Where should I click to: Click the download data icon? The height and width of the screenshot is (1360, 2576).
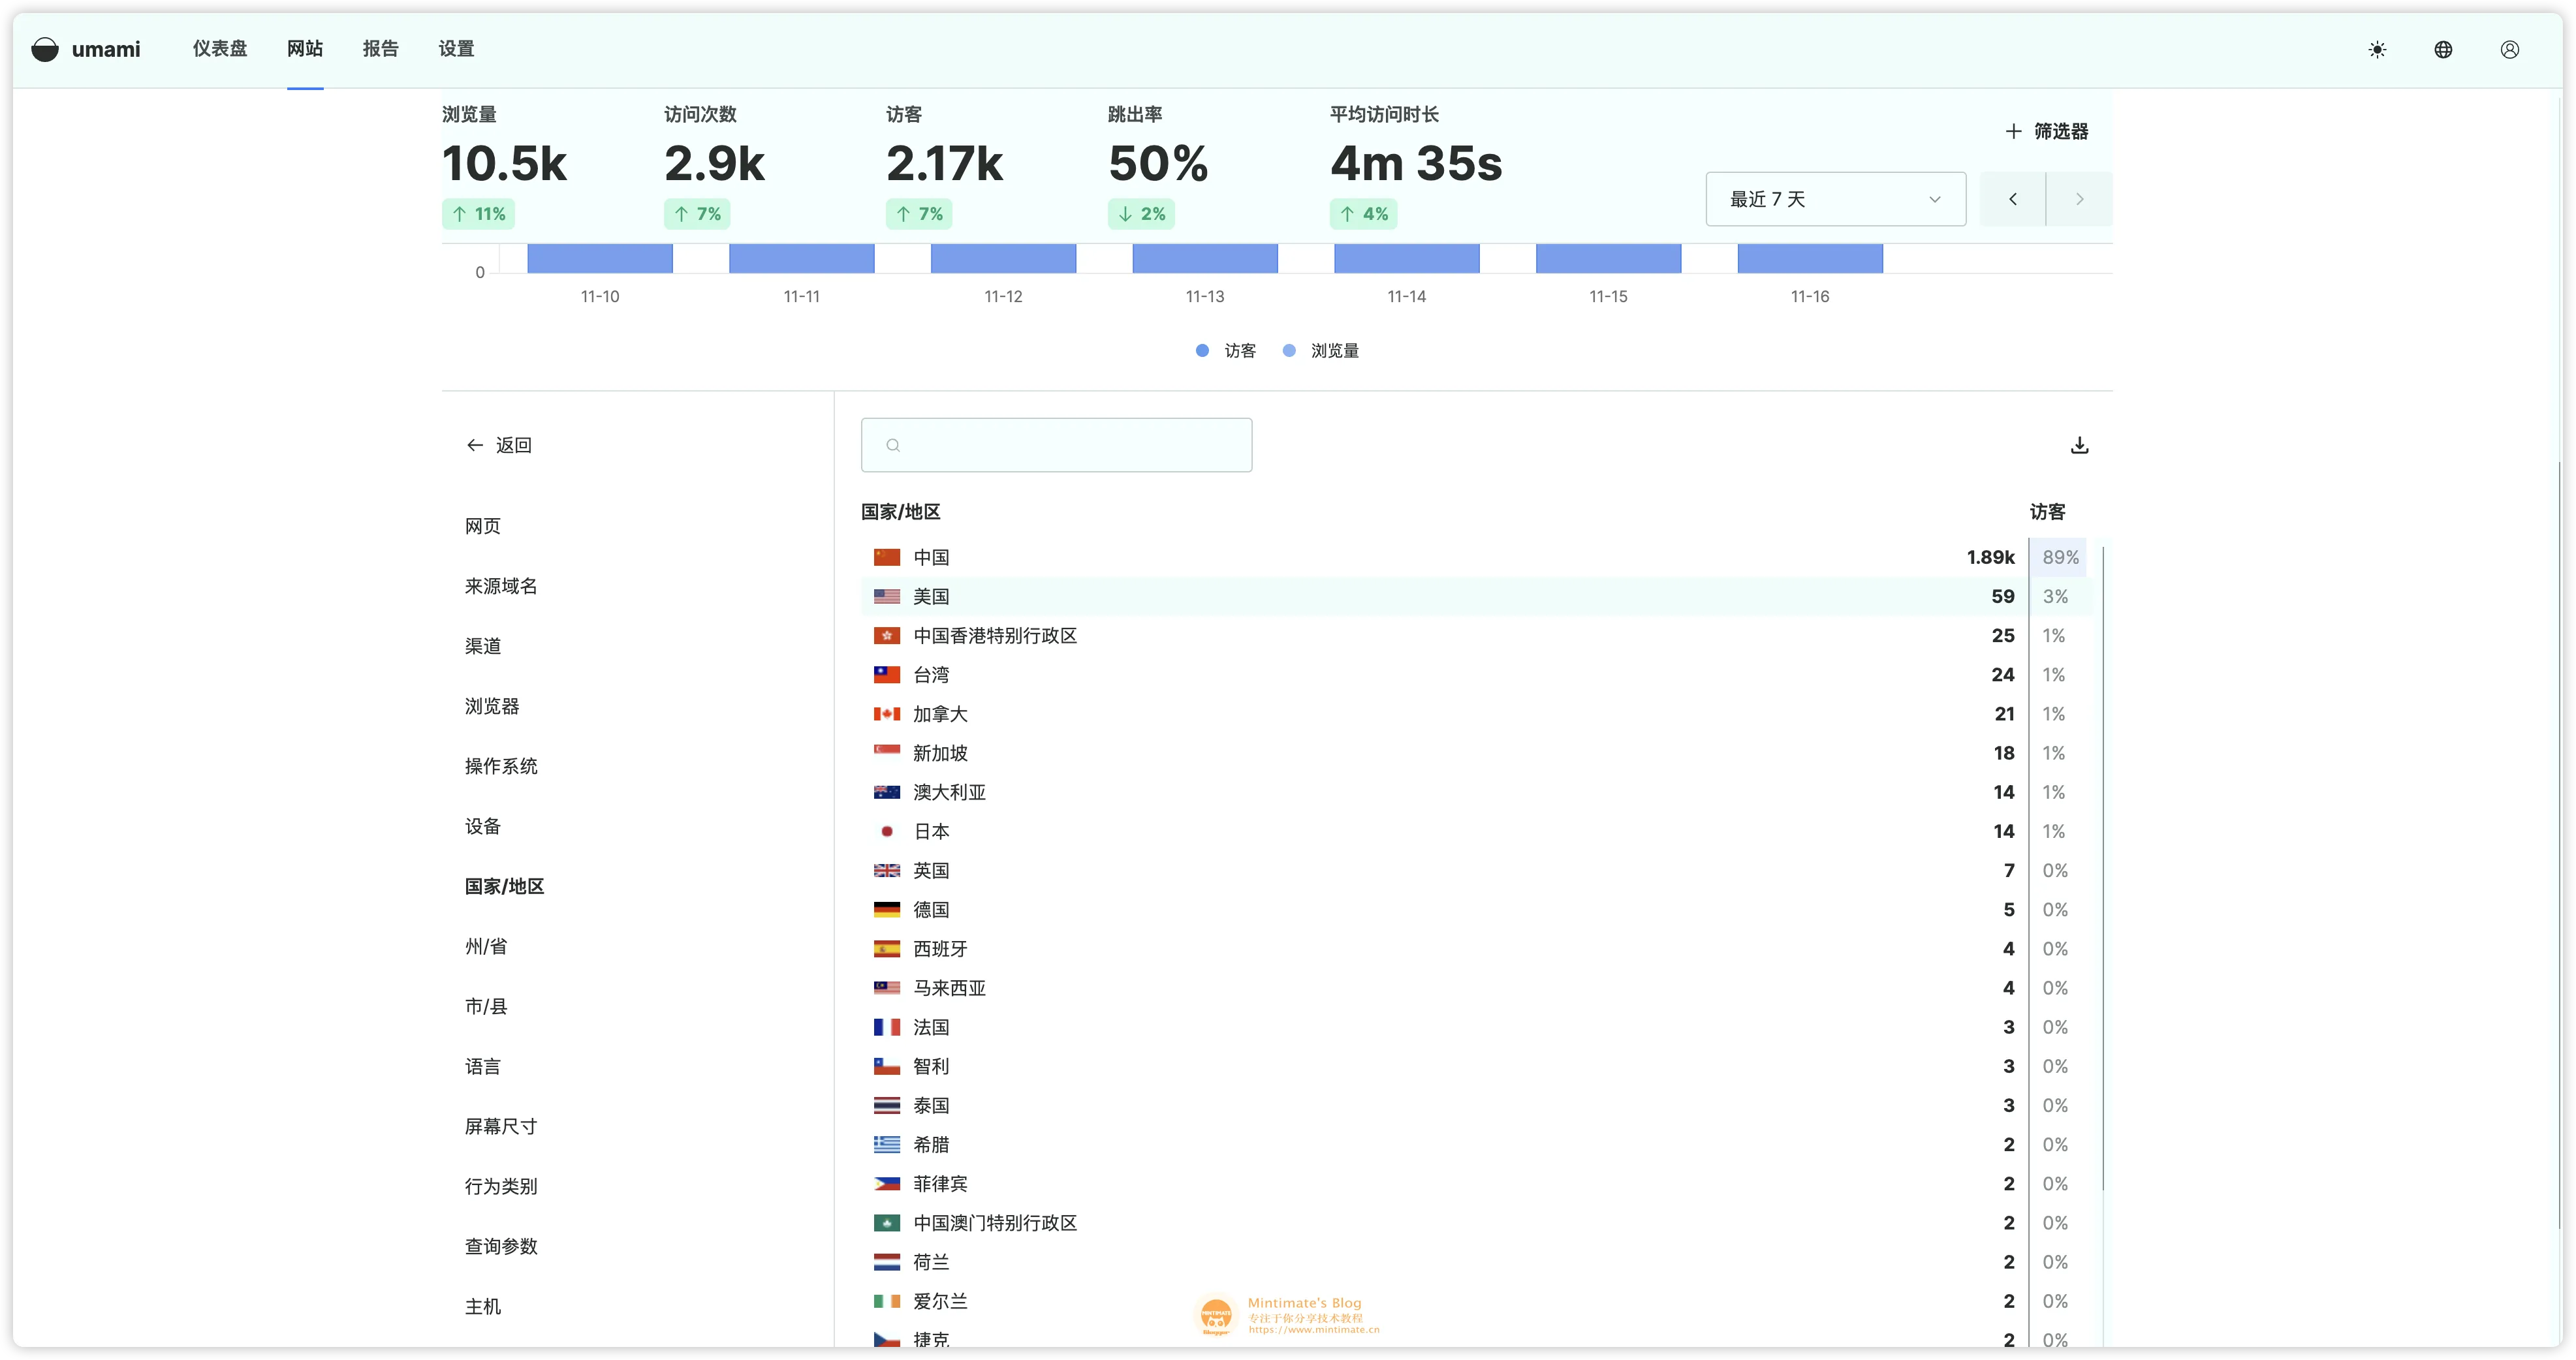coord(2079,445)
